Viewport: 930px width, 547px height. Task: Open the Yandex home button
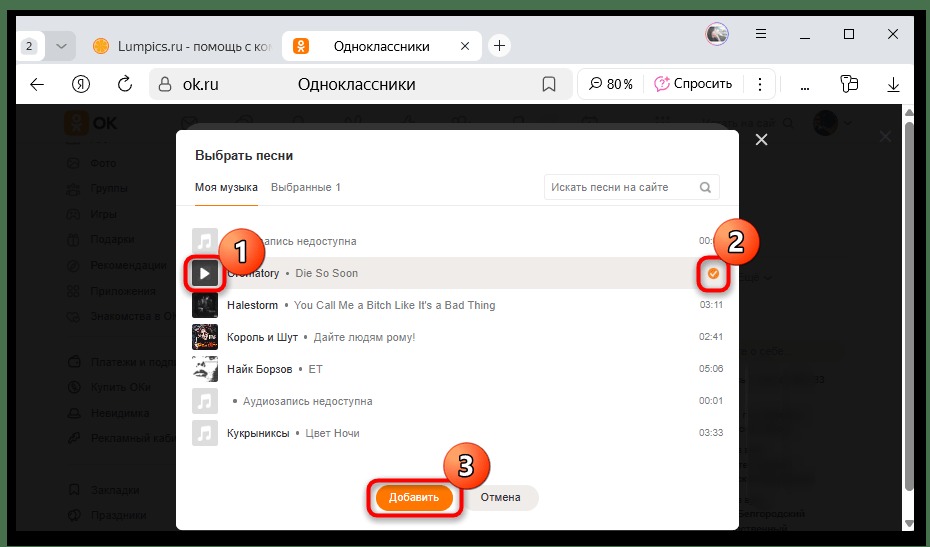click(81, 84)
